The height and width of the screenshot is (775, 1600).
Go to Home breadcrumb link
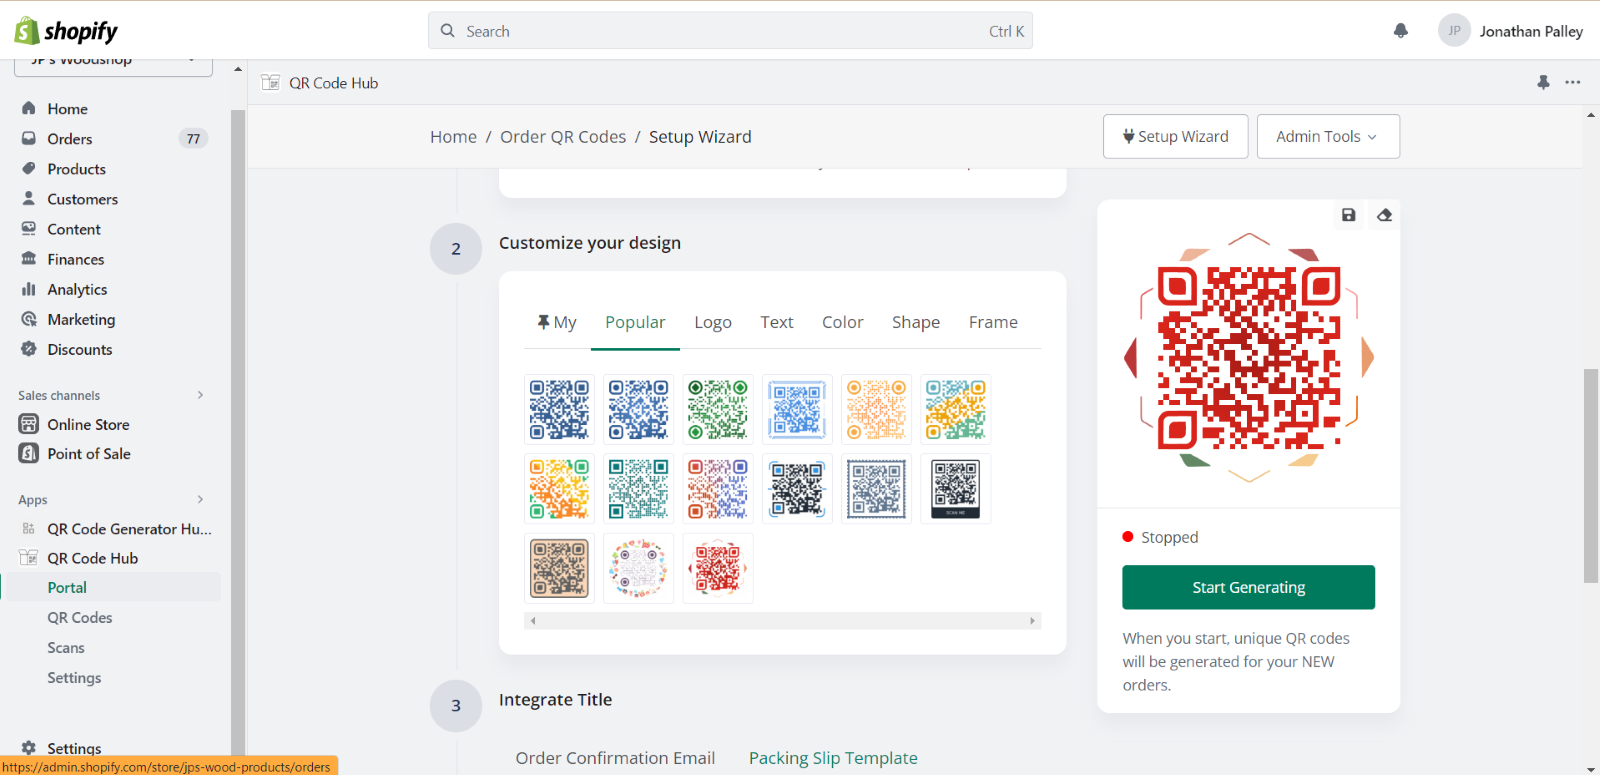pos(453,137)
